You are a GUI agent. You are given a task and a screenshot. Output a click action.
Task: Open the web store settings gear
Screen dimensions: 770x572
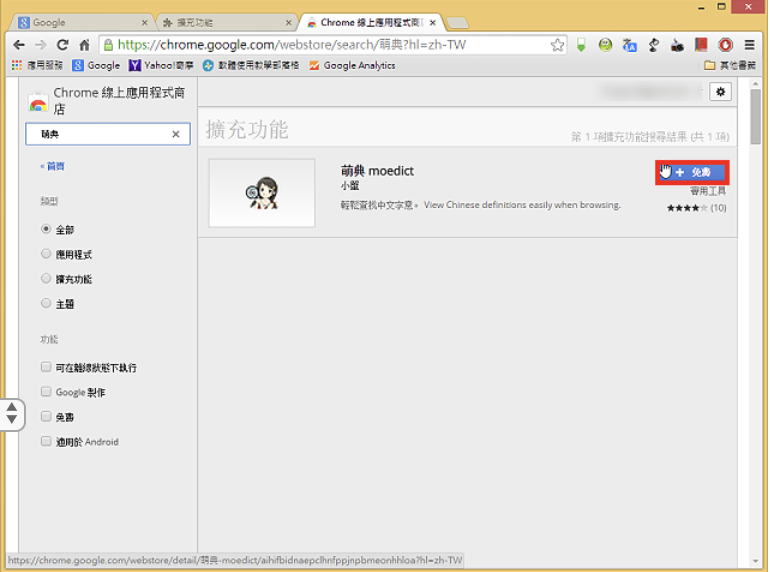coord(720,92)
